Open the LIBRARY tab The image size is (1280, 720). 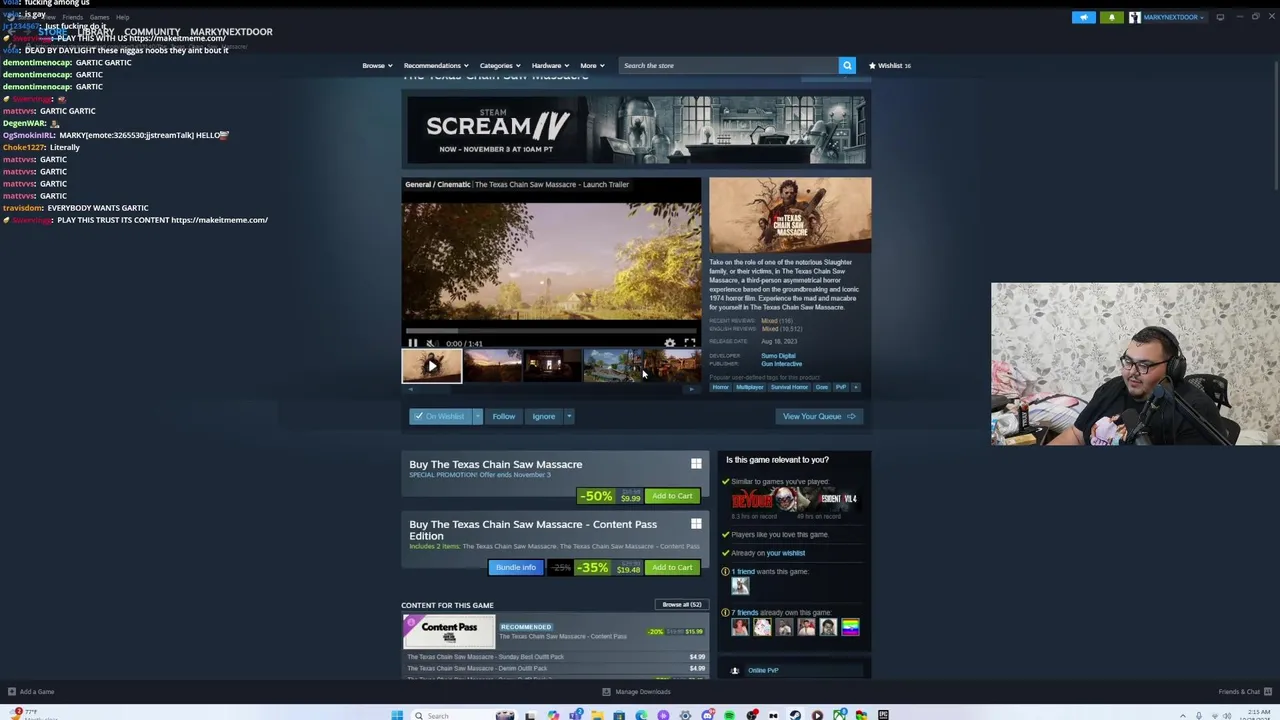coord(96,32)
